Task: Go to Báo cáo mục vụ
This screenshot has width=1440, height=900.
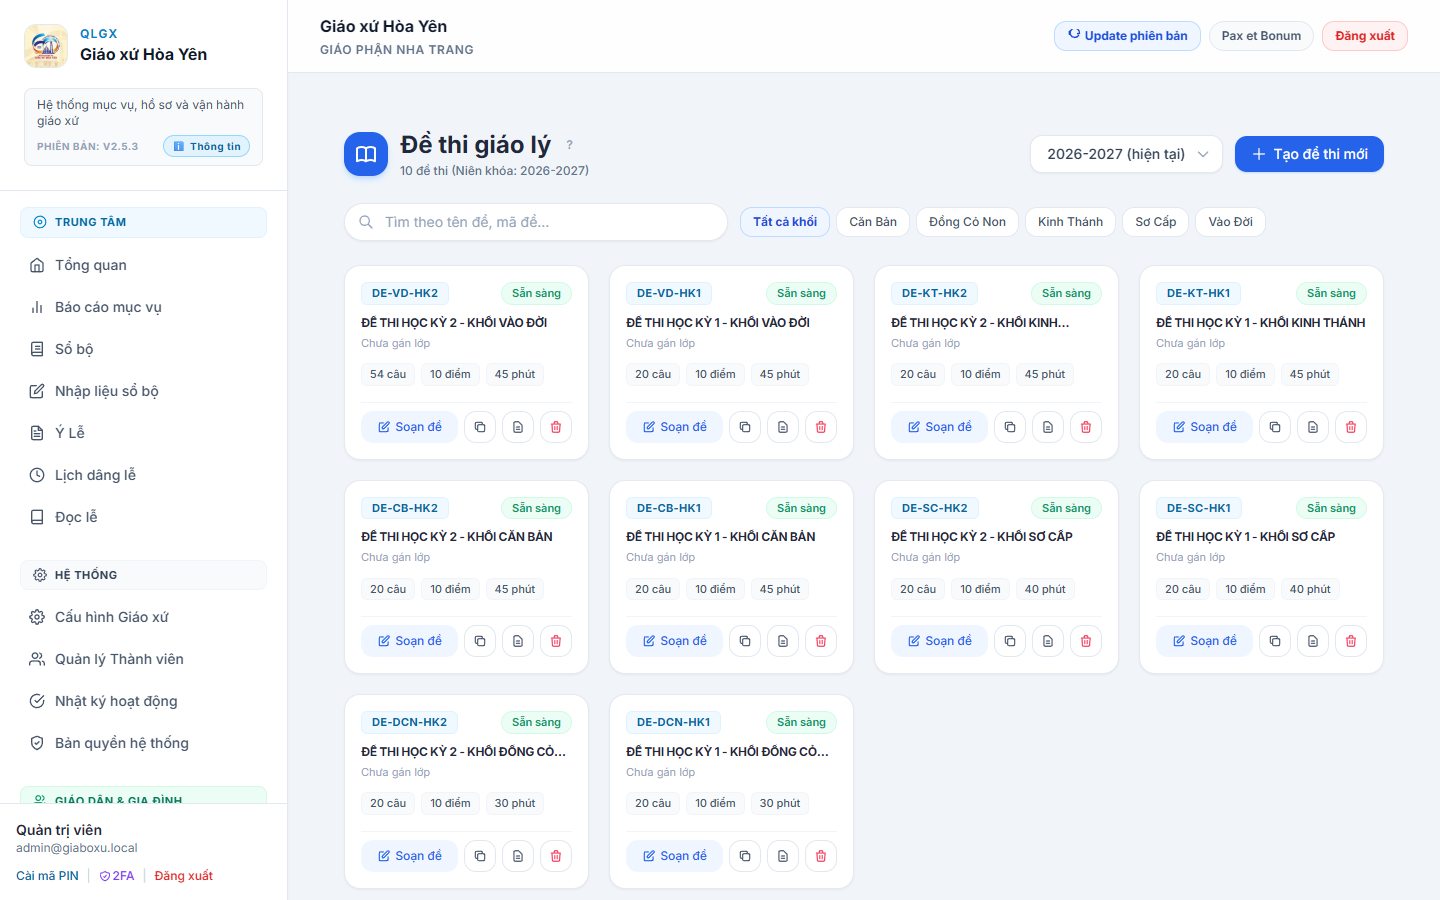Action: 143,307
